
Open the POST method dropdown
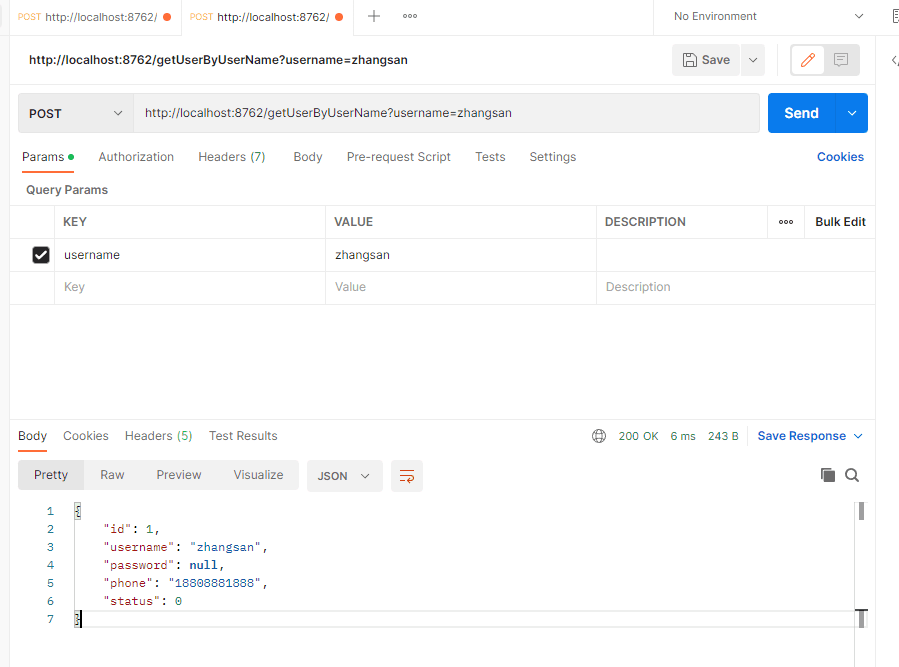point(76,114)
